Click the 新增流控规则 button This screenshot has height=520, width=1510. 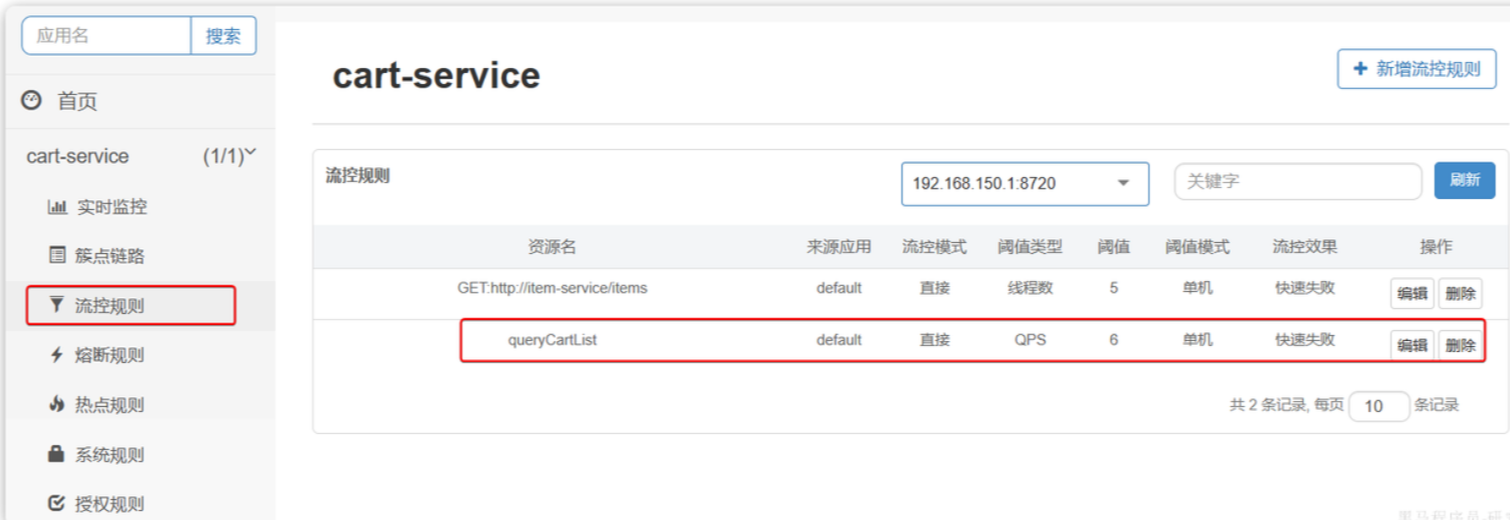click(1416, 69)
